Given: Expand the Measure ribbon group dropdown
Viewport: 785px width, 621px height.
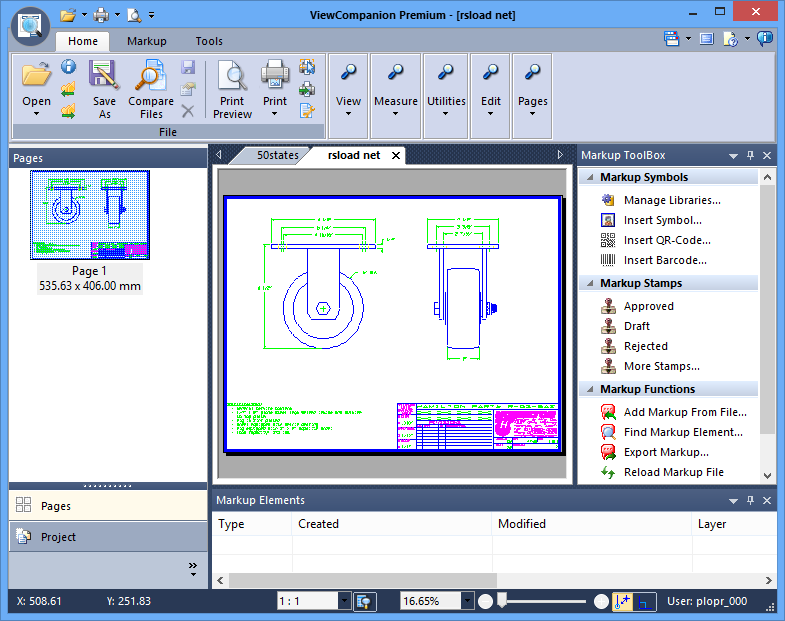Looking at the screenshot, I should 396,113.
